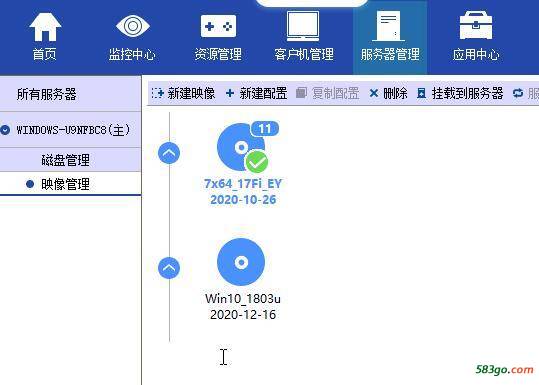Go to 首页 home icon

45,27
